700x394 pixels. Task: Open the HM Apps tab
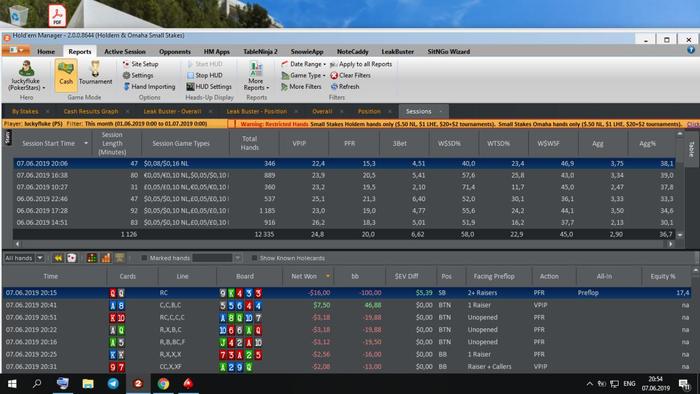(217, 52)
